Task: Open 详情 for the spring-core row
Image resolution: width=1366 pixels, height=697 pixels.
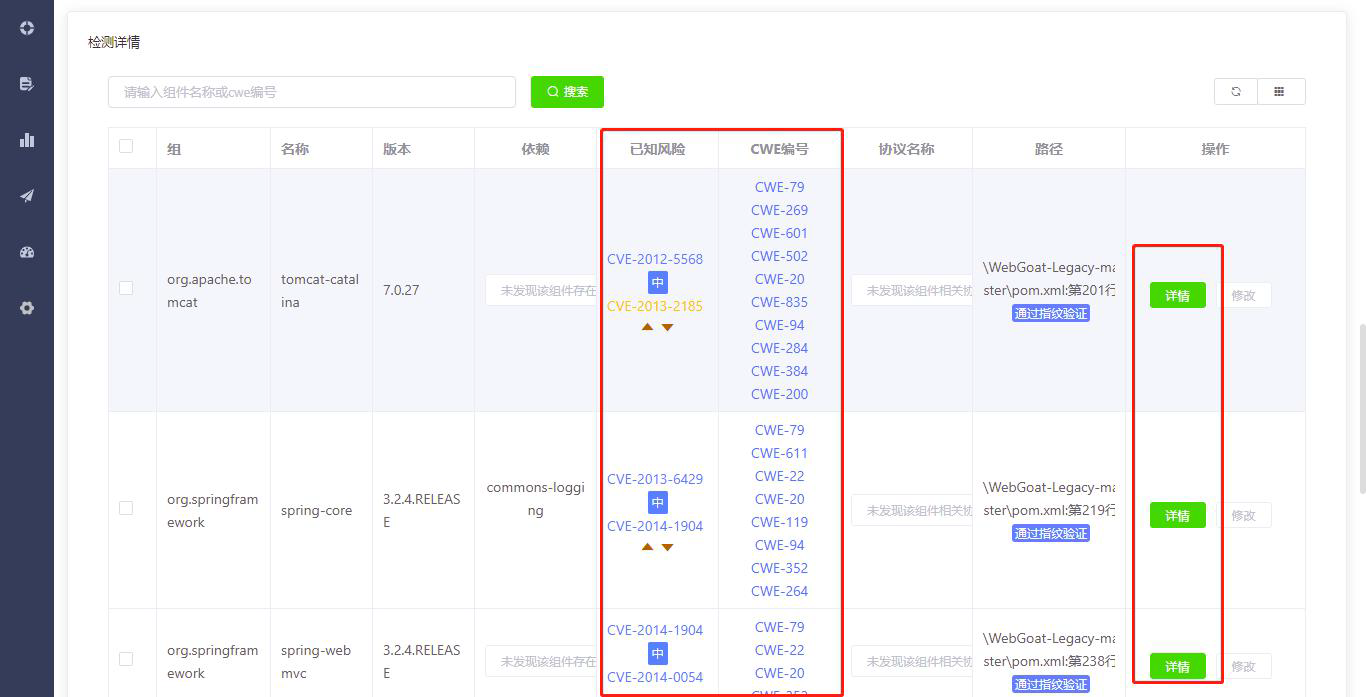Action: tap(1178, 515)
